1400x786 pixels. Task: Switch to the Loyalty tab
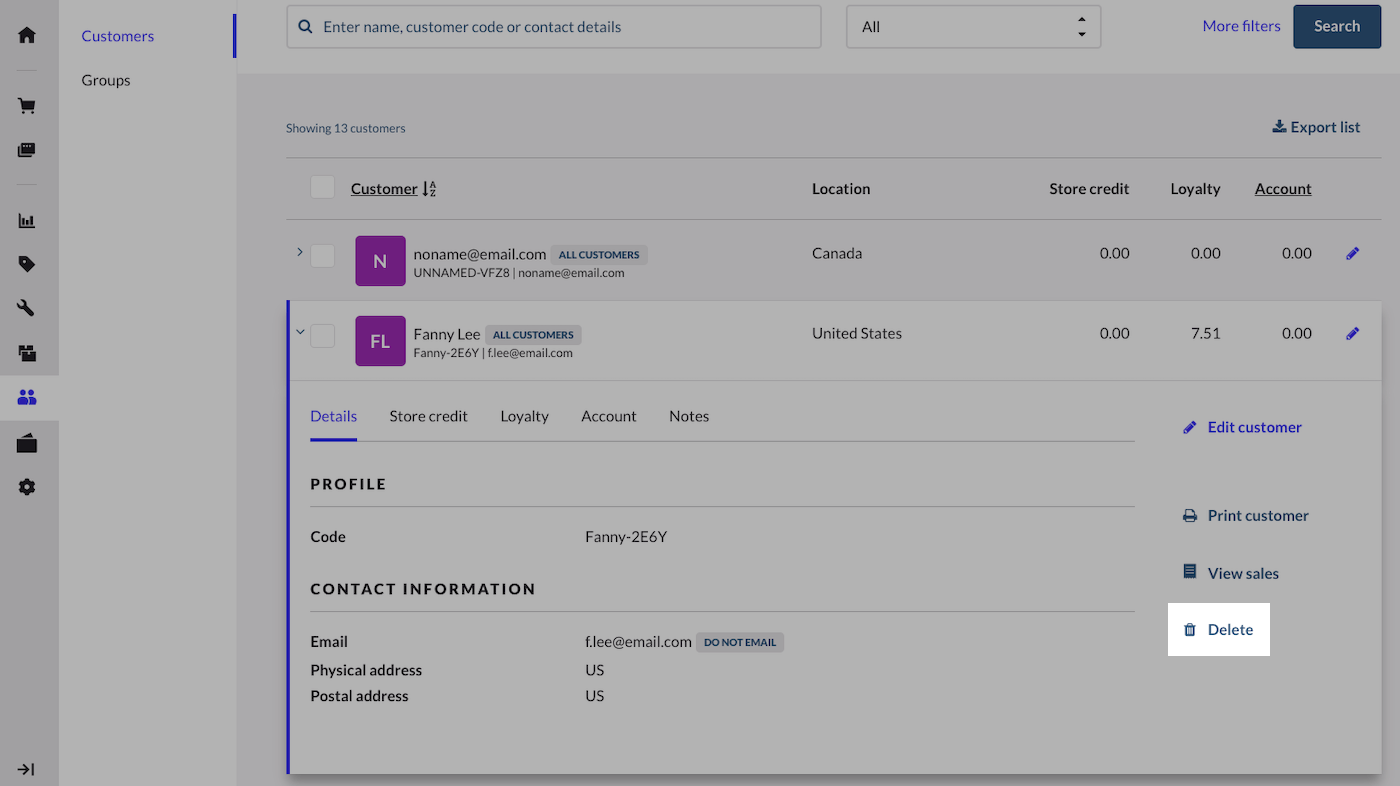point(524,416)
